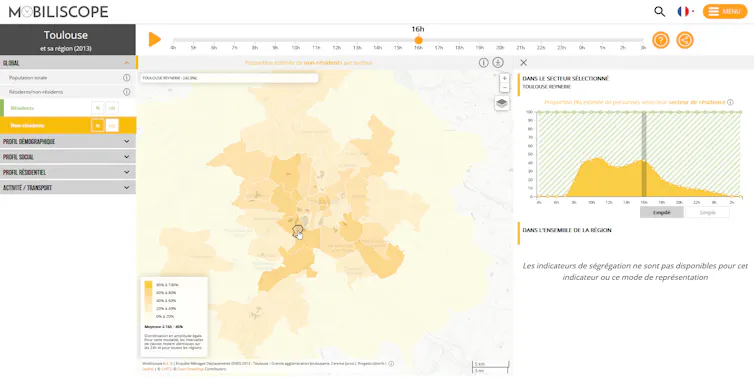
Task: Jump timeline to 23h
Action: coord(562,48)
